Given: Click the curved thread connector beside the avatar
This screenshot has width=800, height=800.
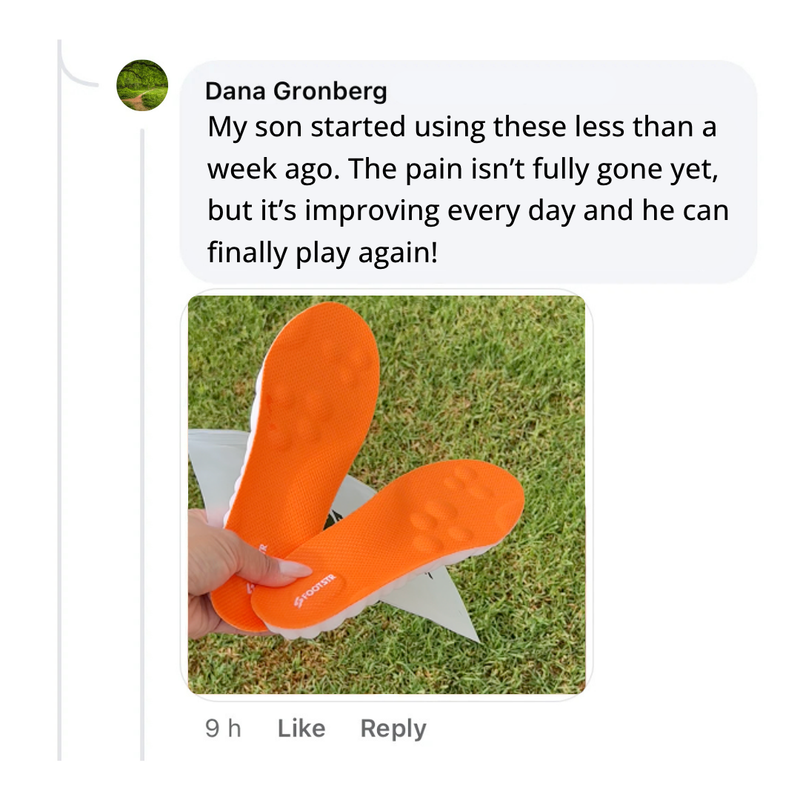Looking at the screenshot, I should coord(77,64).
